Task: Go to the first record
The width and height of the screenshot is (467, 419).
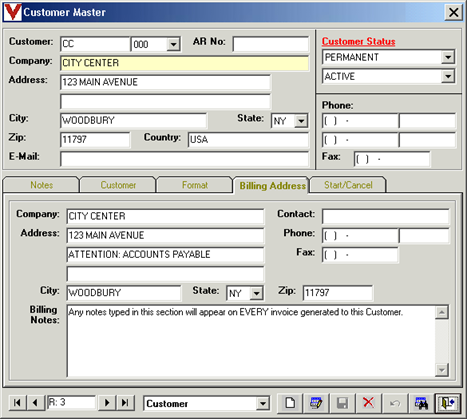Action: click(17, 403)
